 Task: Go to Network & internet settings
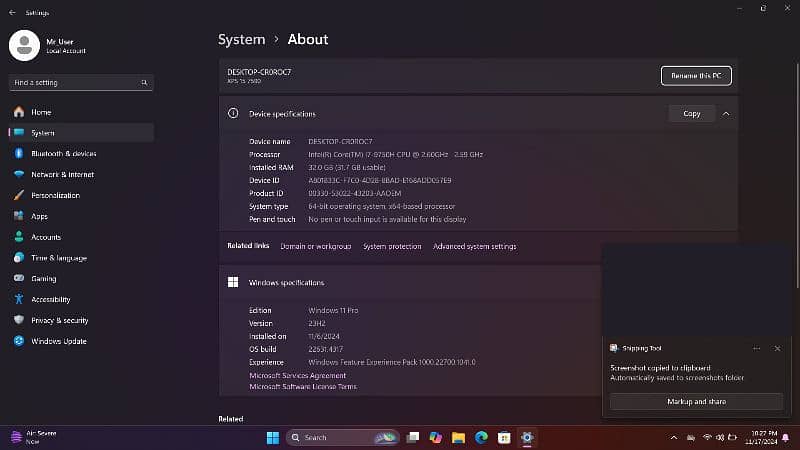pos(62,174)
